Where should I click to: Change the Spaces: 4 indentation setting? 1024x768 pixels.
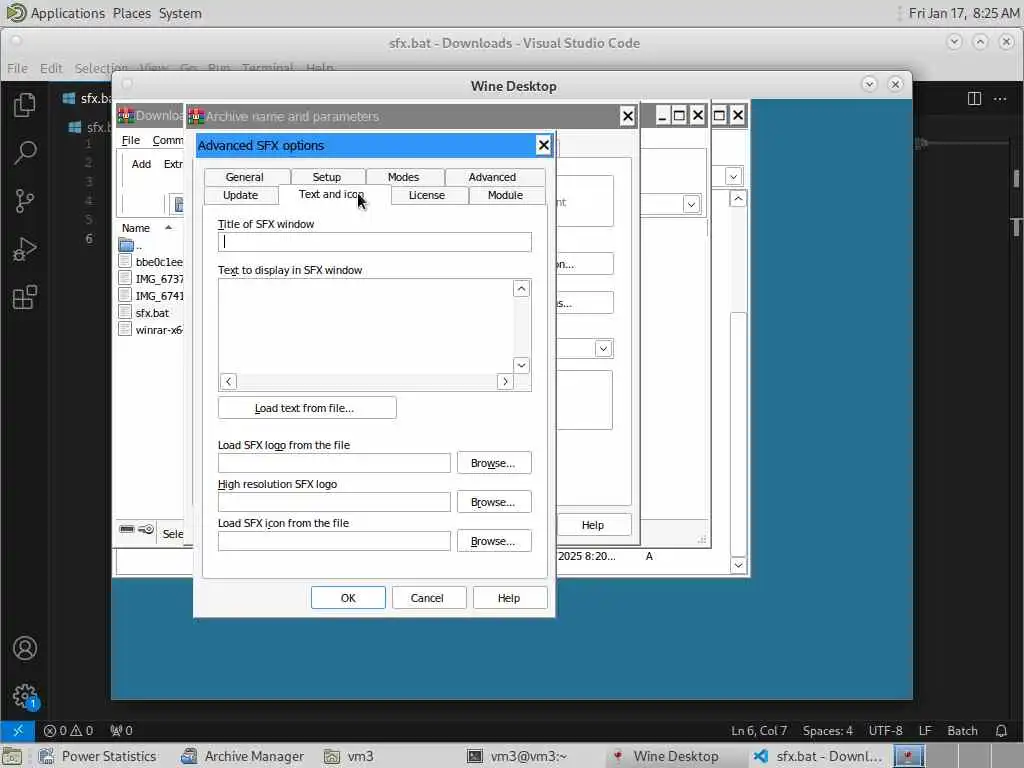point(827,731)
